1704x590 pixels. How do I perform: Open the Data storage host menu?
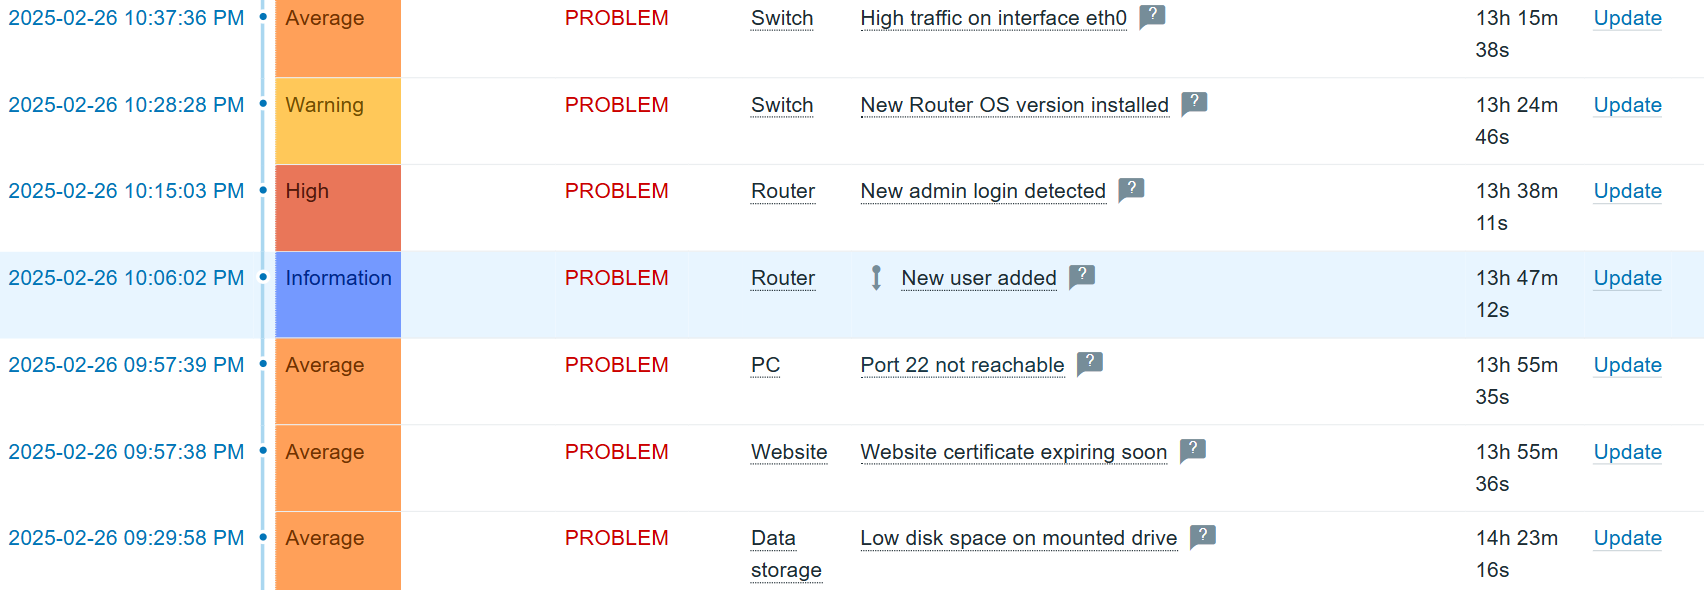coord(786,554)
